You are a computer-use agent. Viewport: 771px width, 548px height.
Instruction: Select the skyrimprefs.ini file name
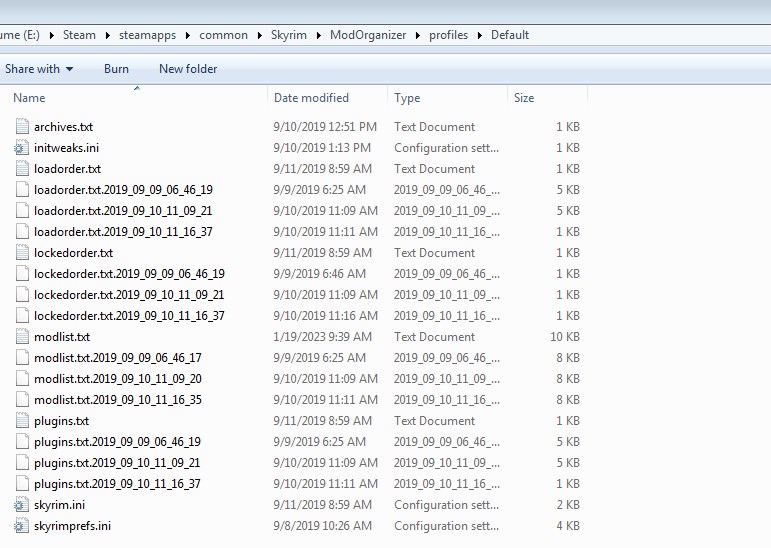(72, 526)
